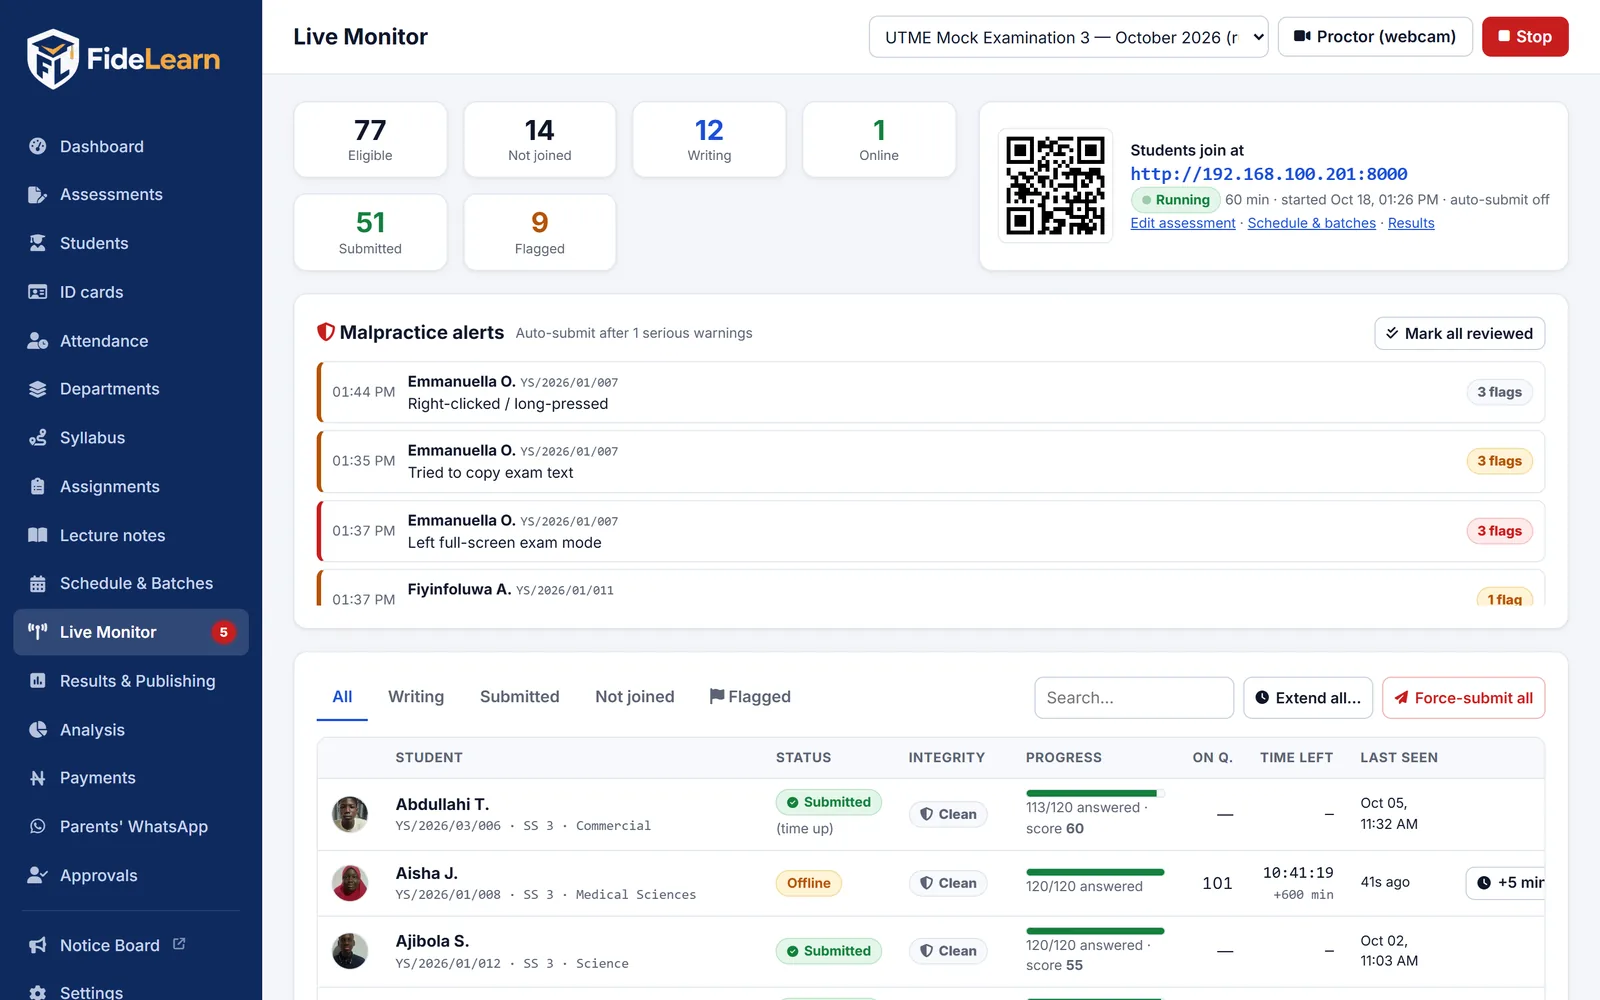Click Aisha J. progress bar
This screenshot has height=1000, width=1600.
coord(1095,872)
